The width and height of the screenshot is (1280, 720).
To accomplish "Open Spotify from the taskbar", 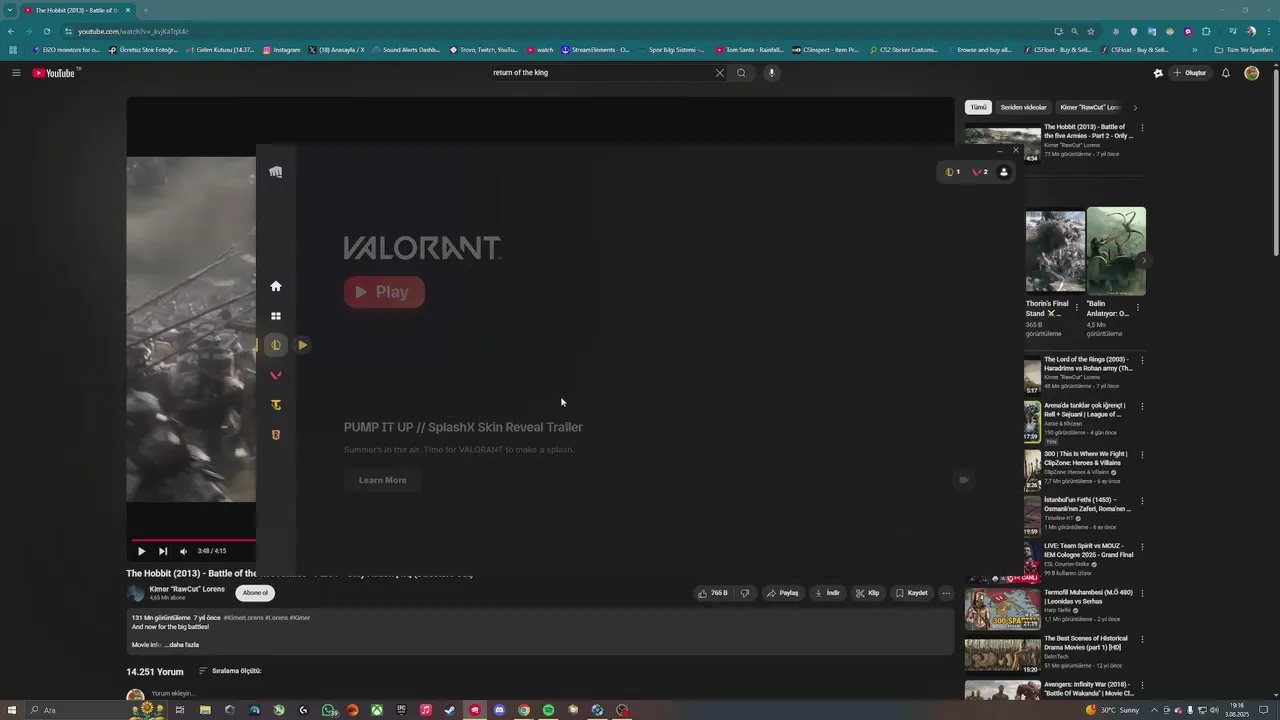I will (548, 710).
